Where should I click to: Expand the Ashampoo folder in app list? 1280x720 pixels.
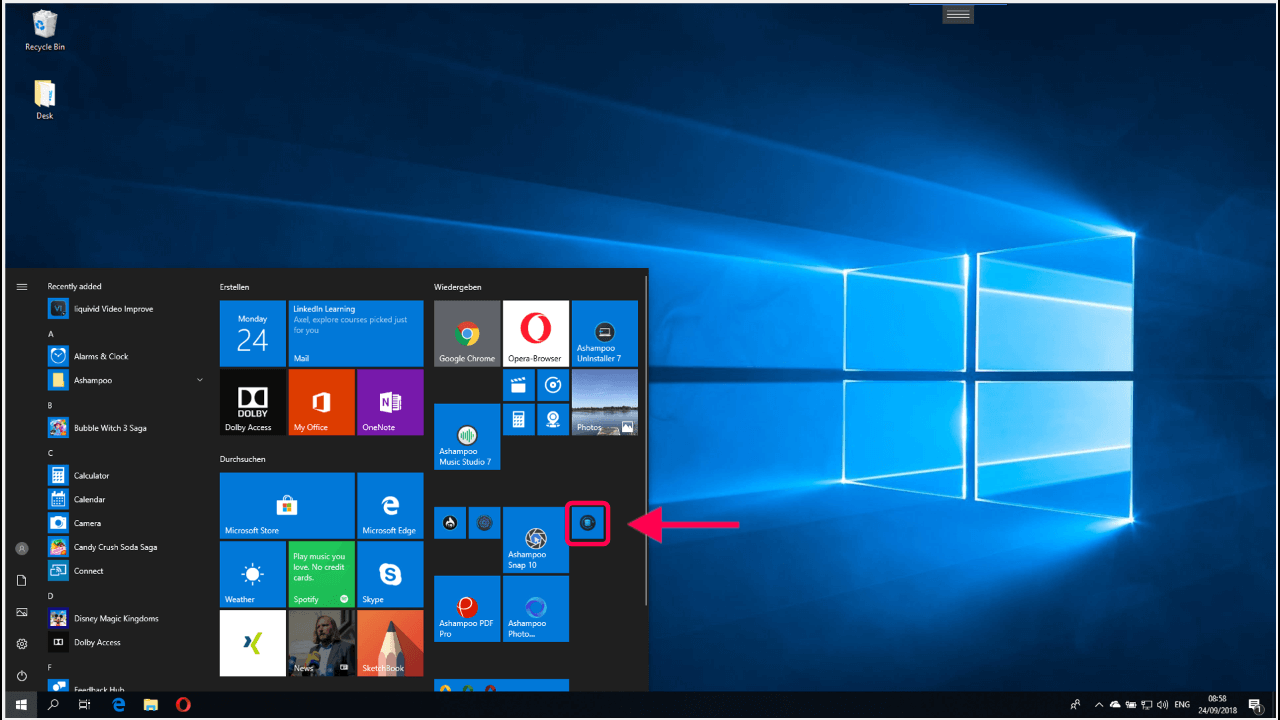click(x=126, y=380)
